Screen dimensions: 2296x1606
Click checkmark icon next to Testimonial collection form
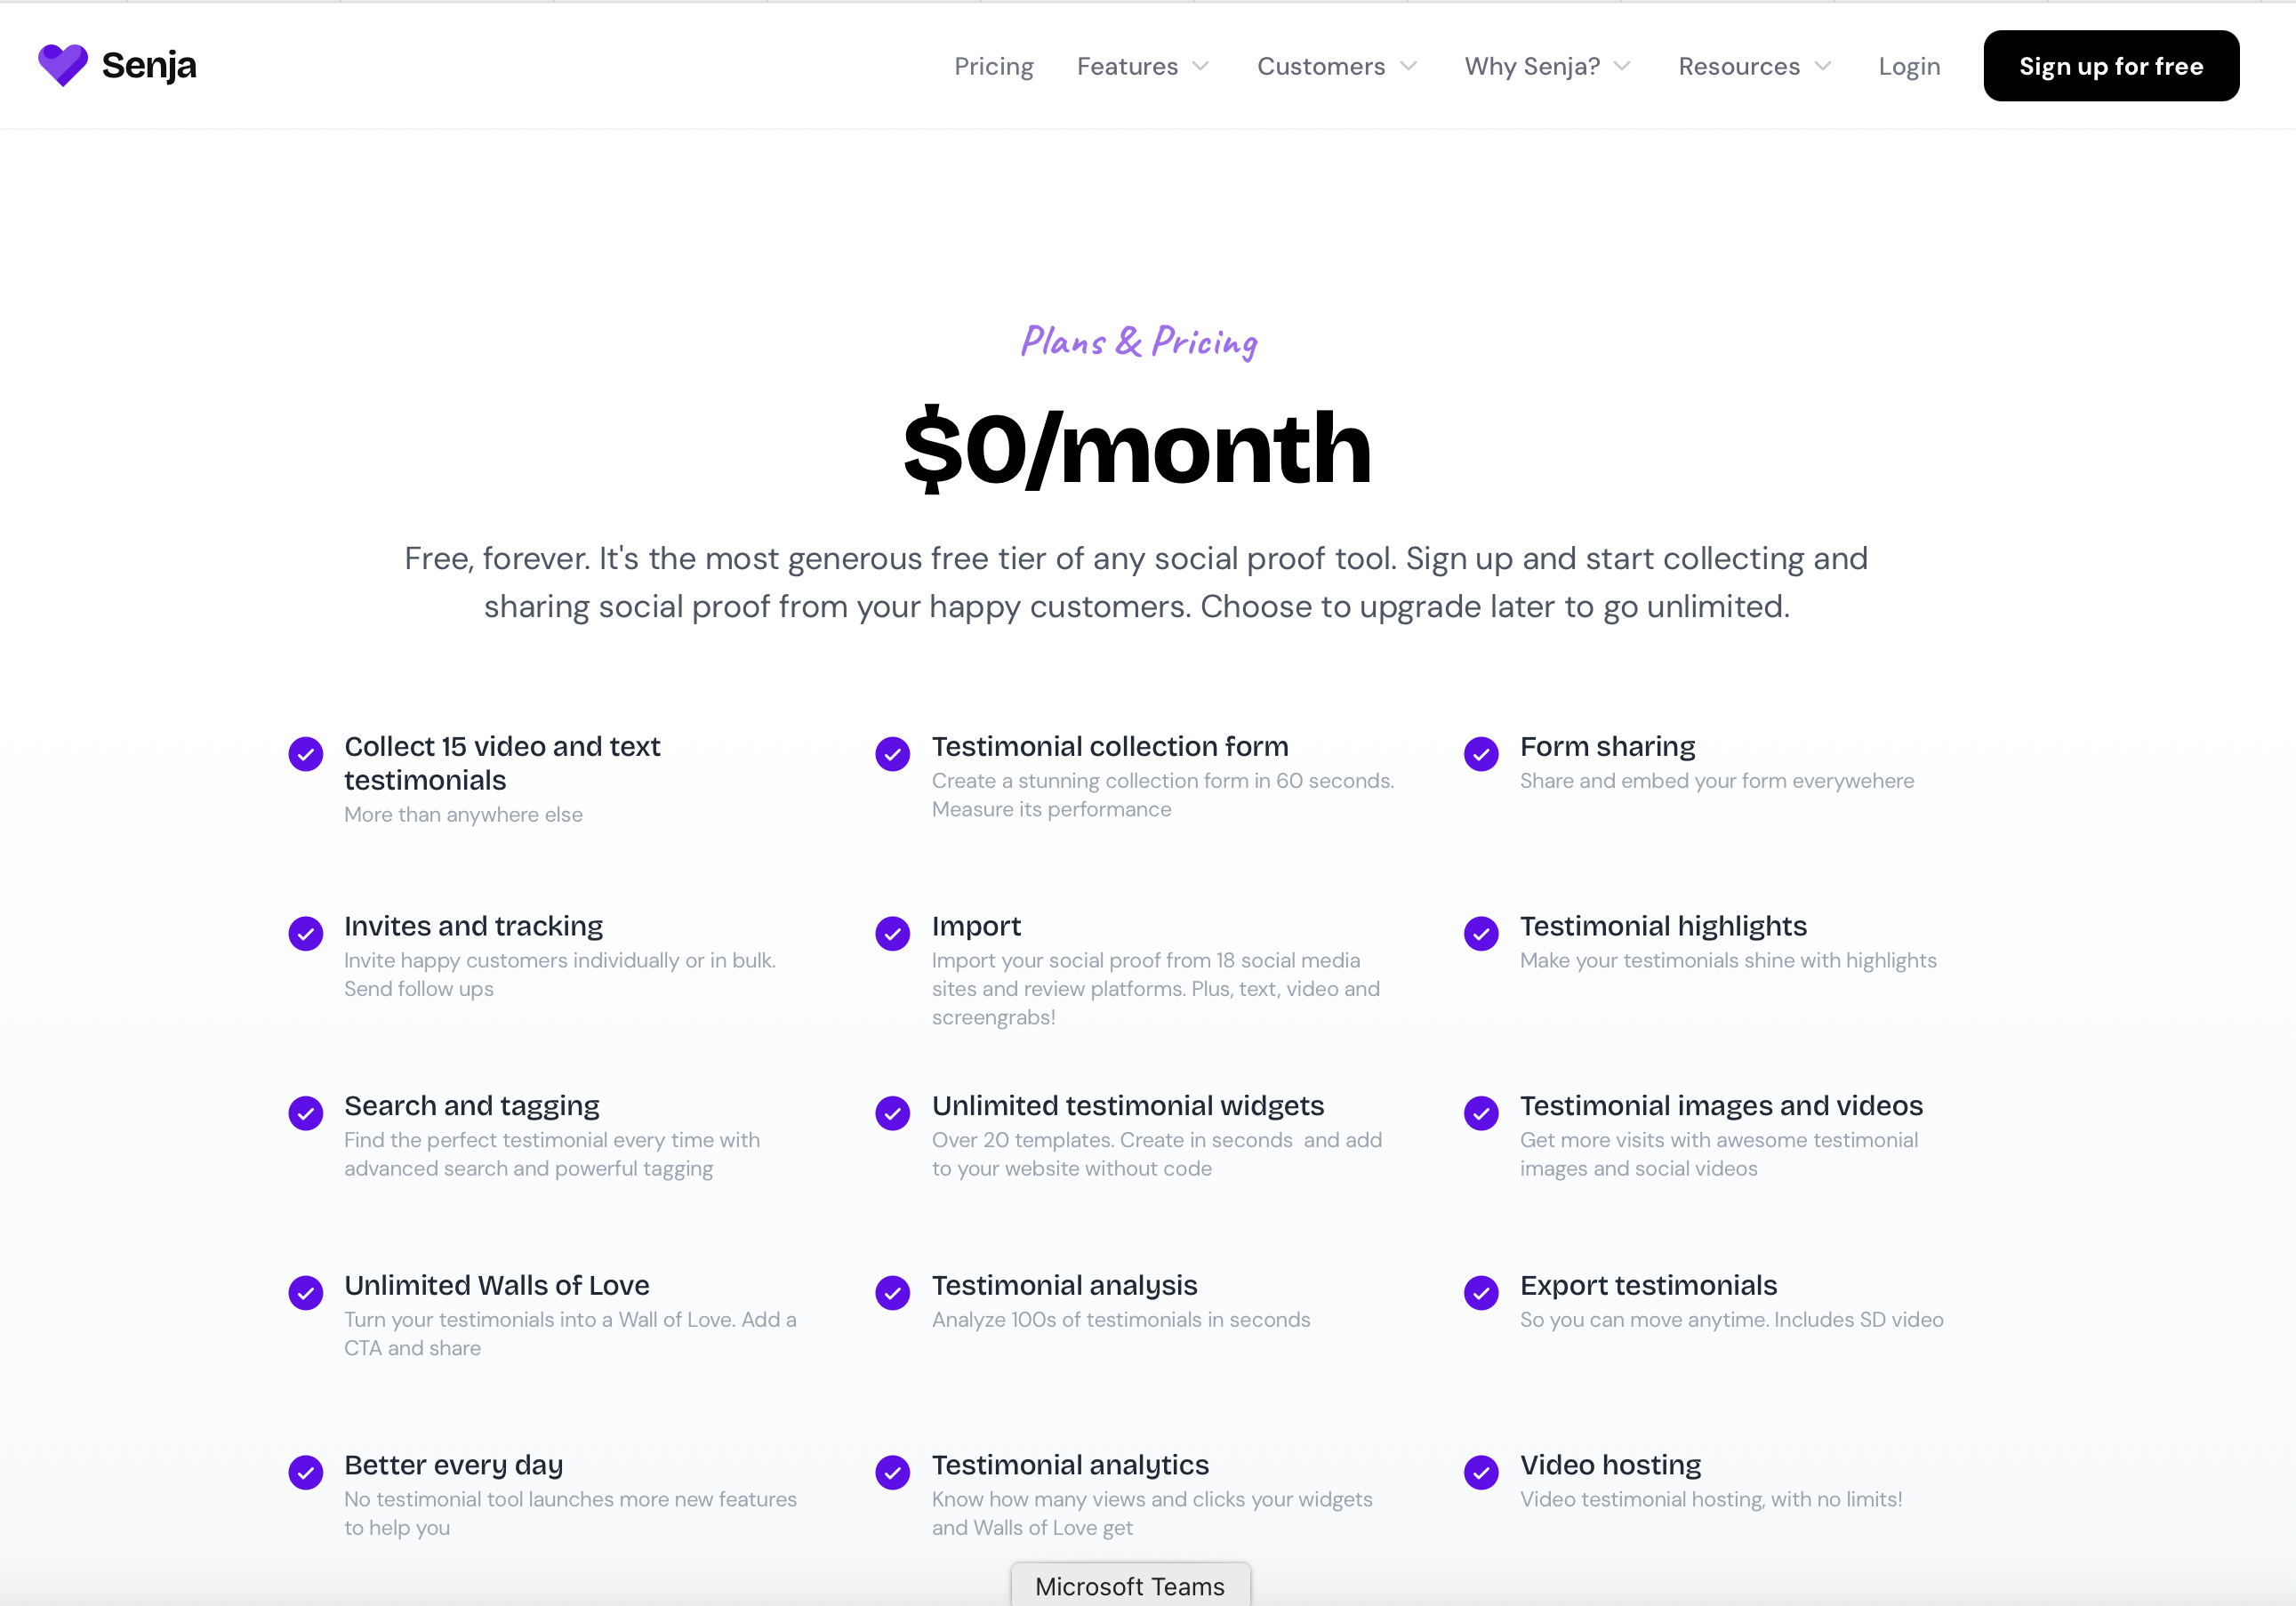click(893, 754)
